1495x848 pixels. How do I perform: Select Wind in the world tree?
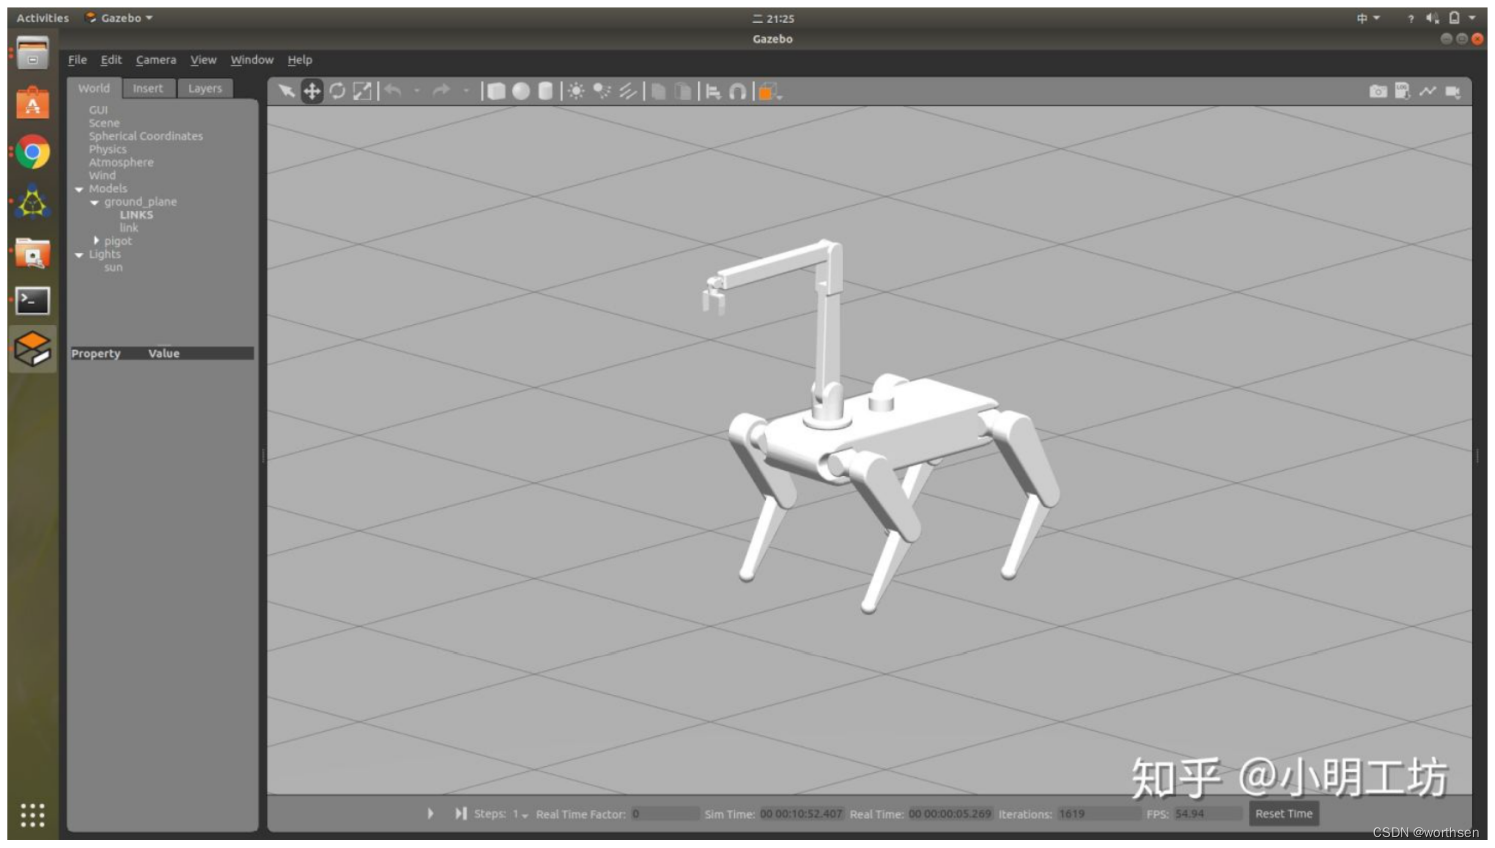pos(102,175)
